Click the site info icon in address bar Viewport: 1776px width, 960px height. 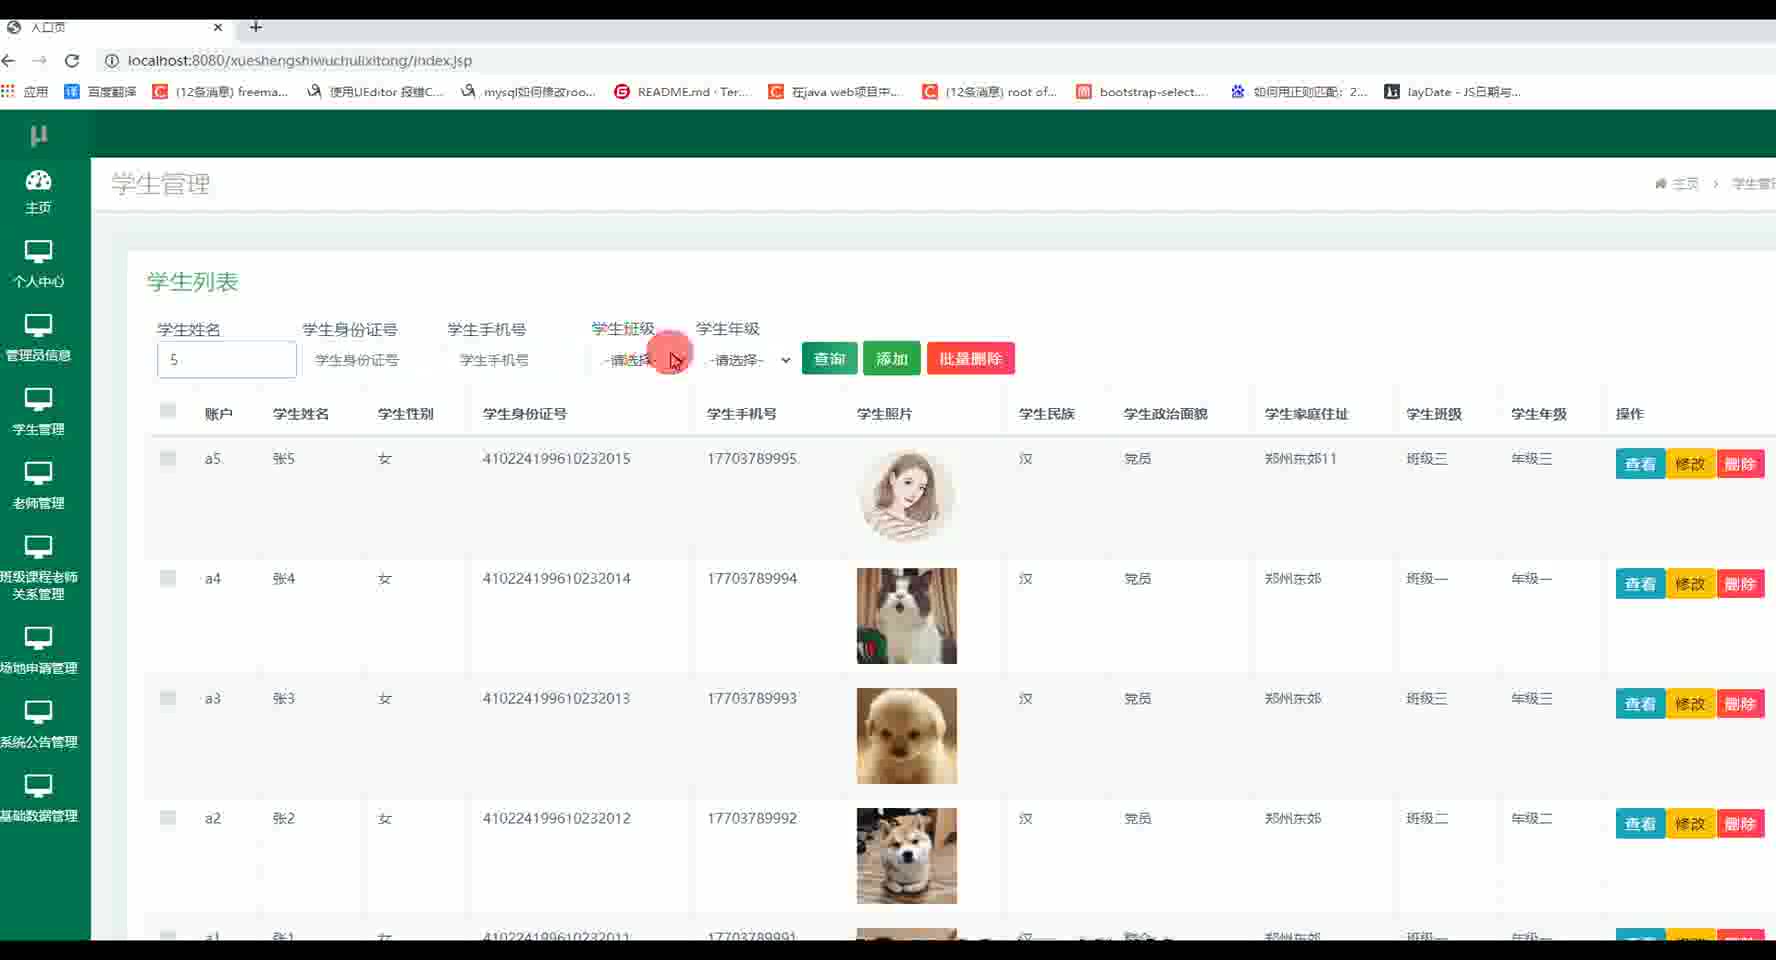[x=112, y=61]
